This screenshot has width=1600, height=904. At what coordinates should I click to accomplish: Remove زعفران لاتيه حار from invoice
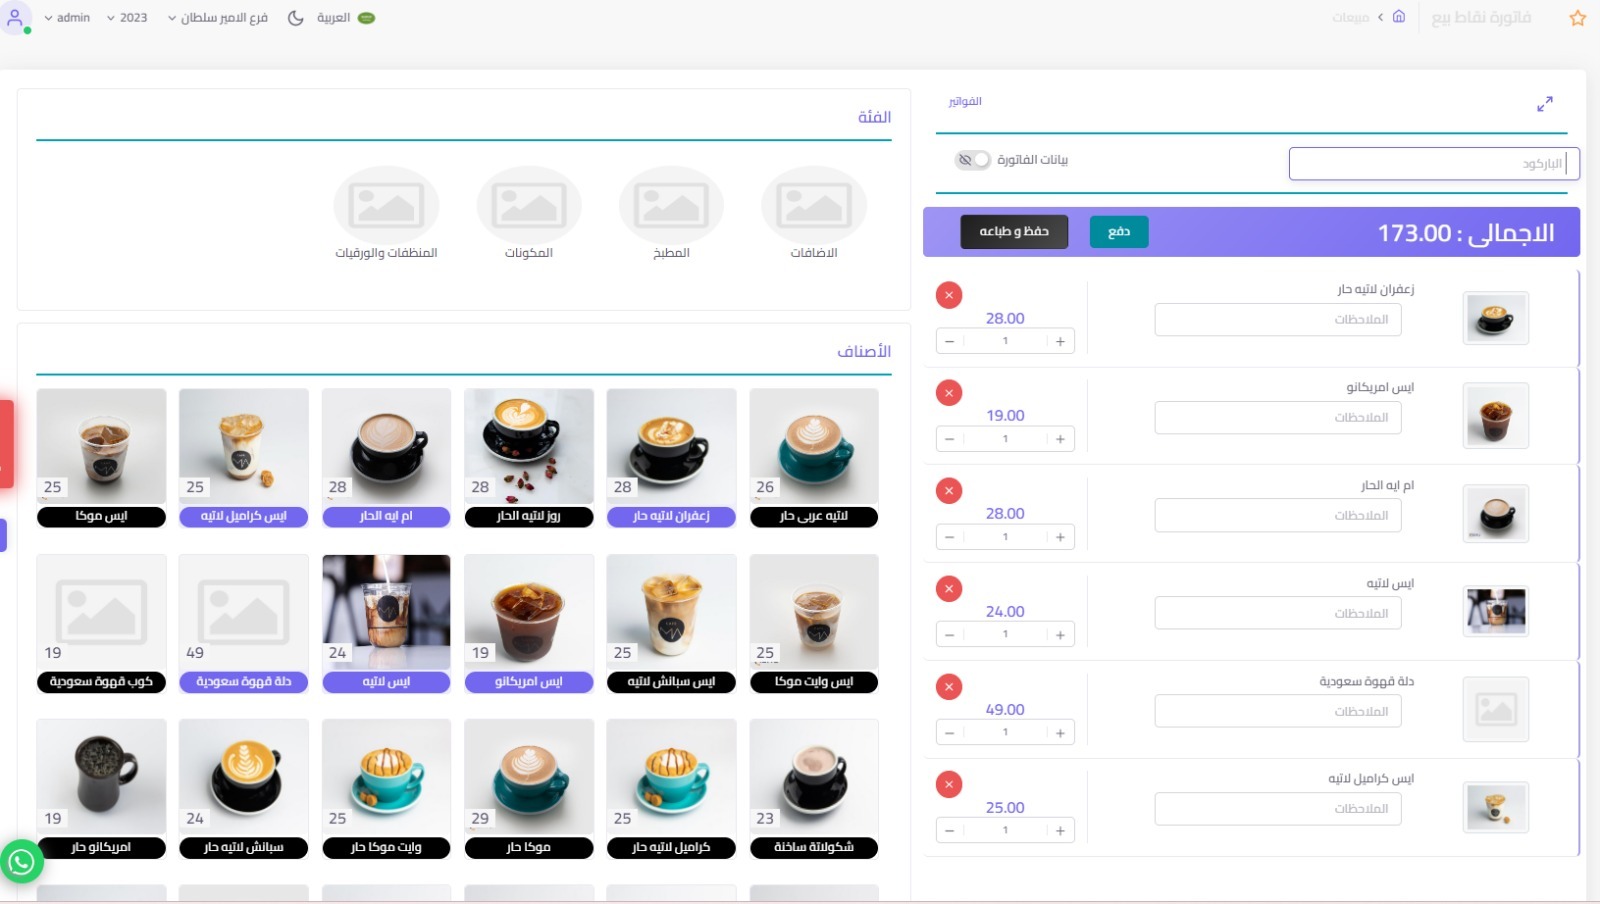[x=948, y=295]
